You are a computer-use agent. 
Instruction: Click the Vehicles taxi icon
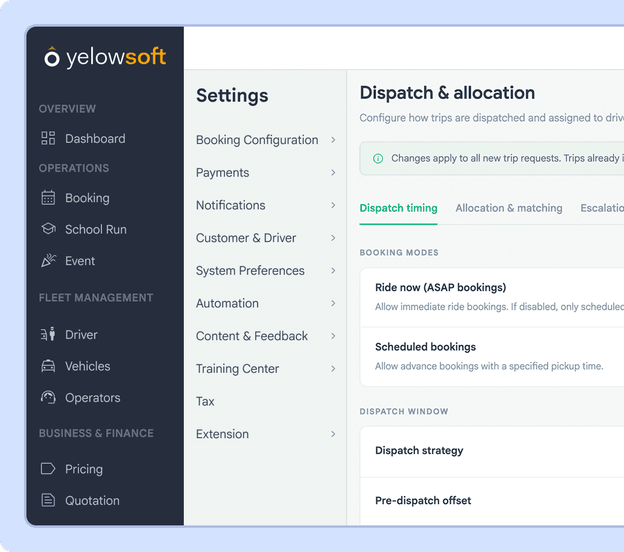pyautogui.click(x=48, y=366)
